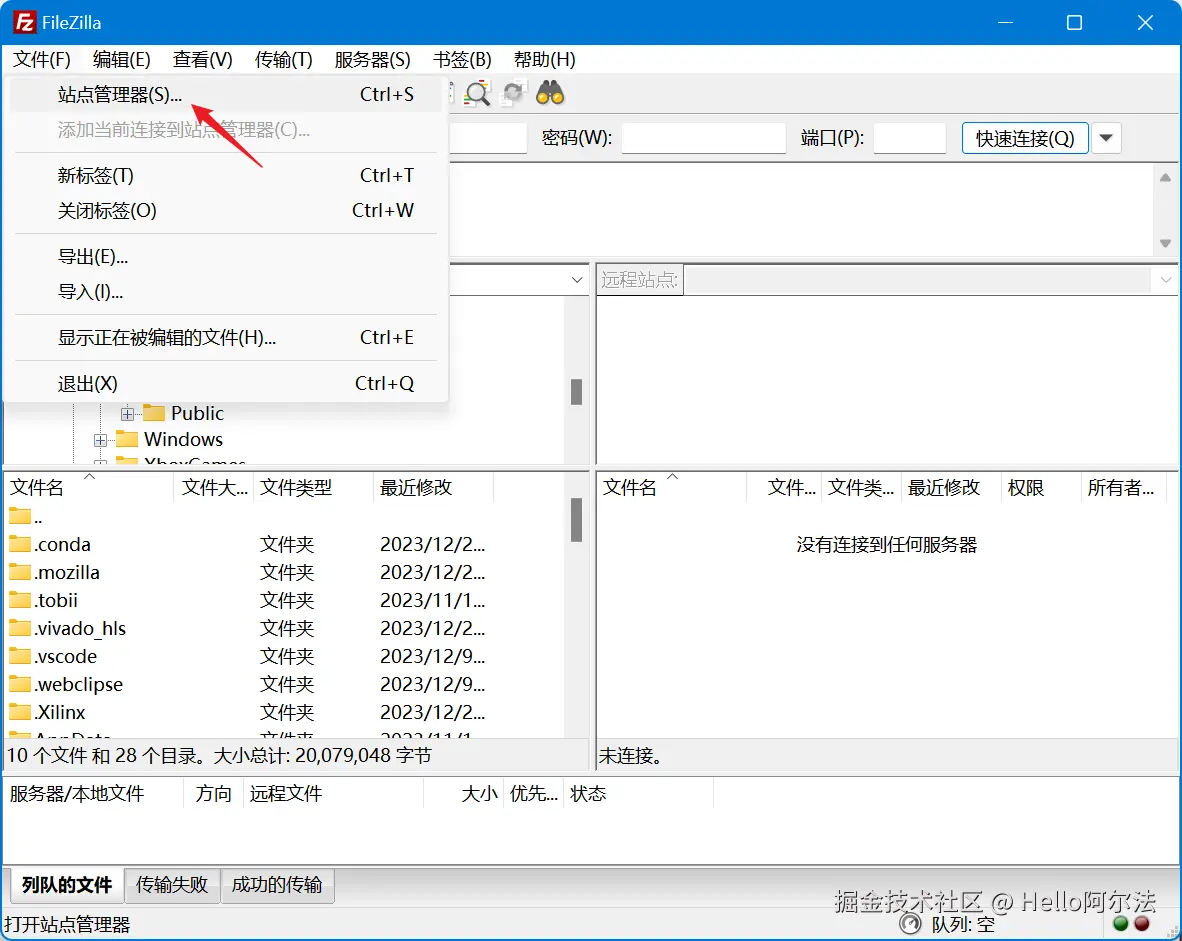
Task: Choose 导出(E)... menu entry
Action: click(226, 257)
